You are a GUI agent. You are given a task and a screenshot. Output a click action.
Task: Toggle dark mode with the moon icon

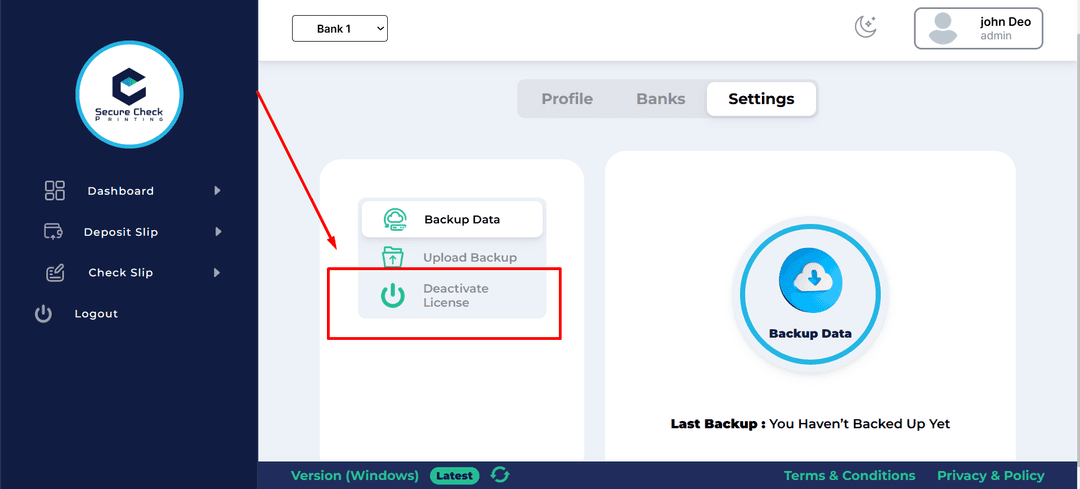tap(865, 27)
